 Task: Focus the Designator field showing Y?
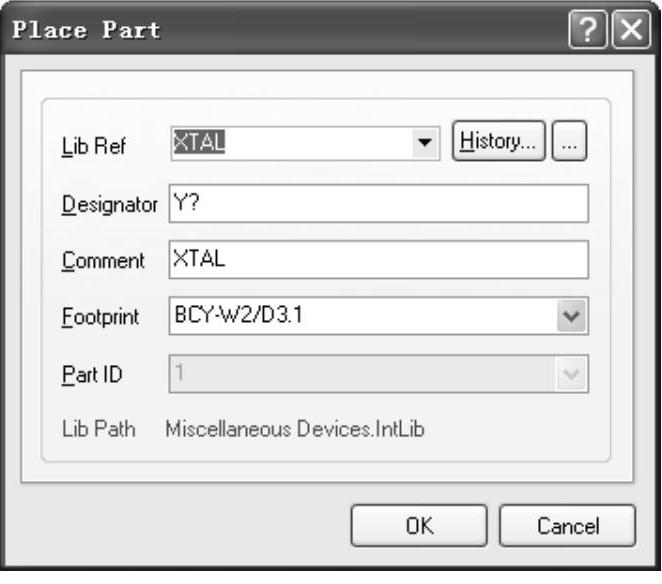[378, 204]
